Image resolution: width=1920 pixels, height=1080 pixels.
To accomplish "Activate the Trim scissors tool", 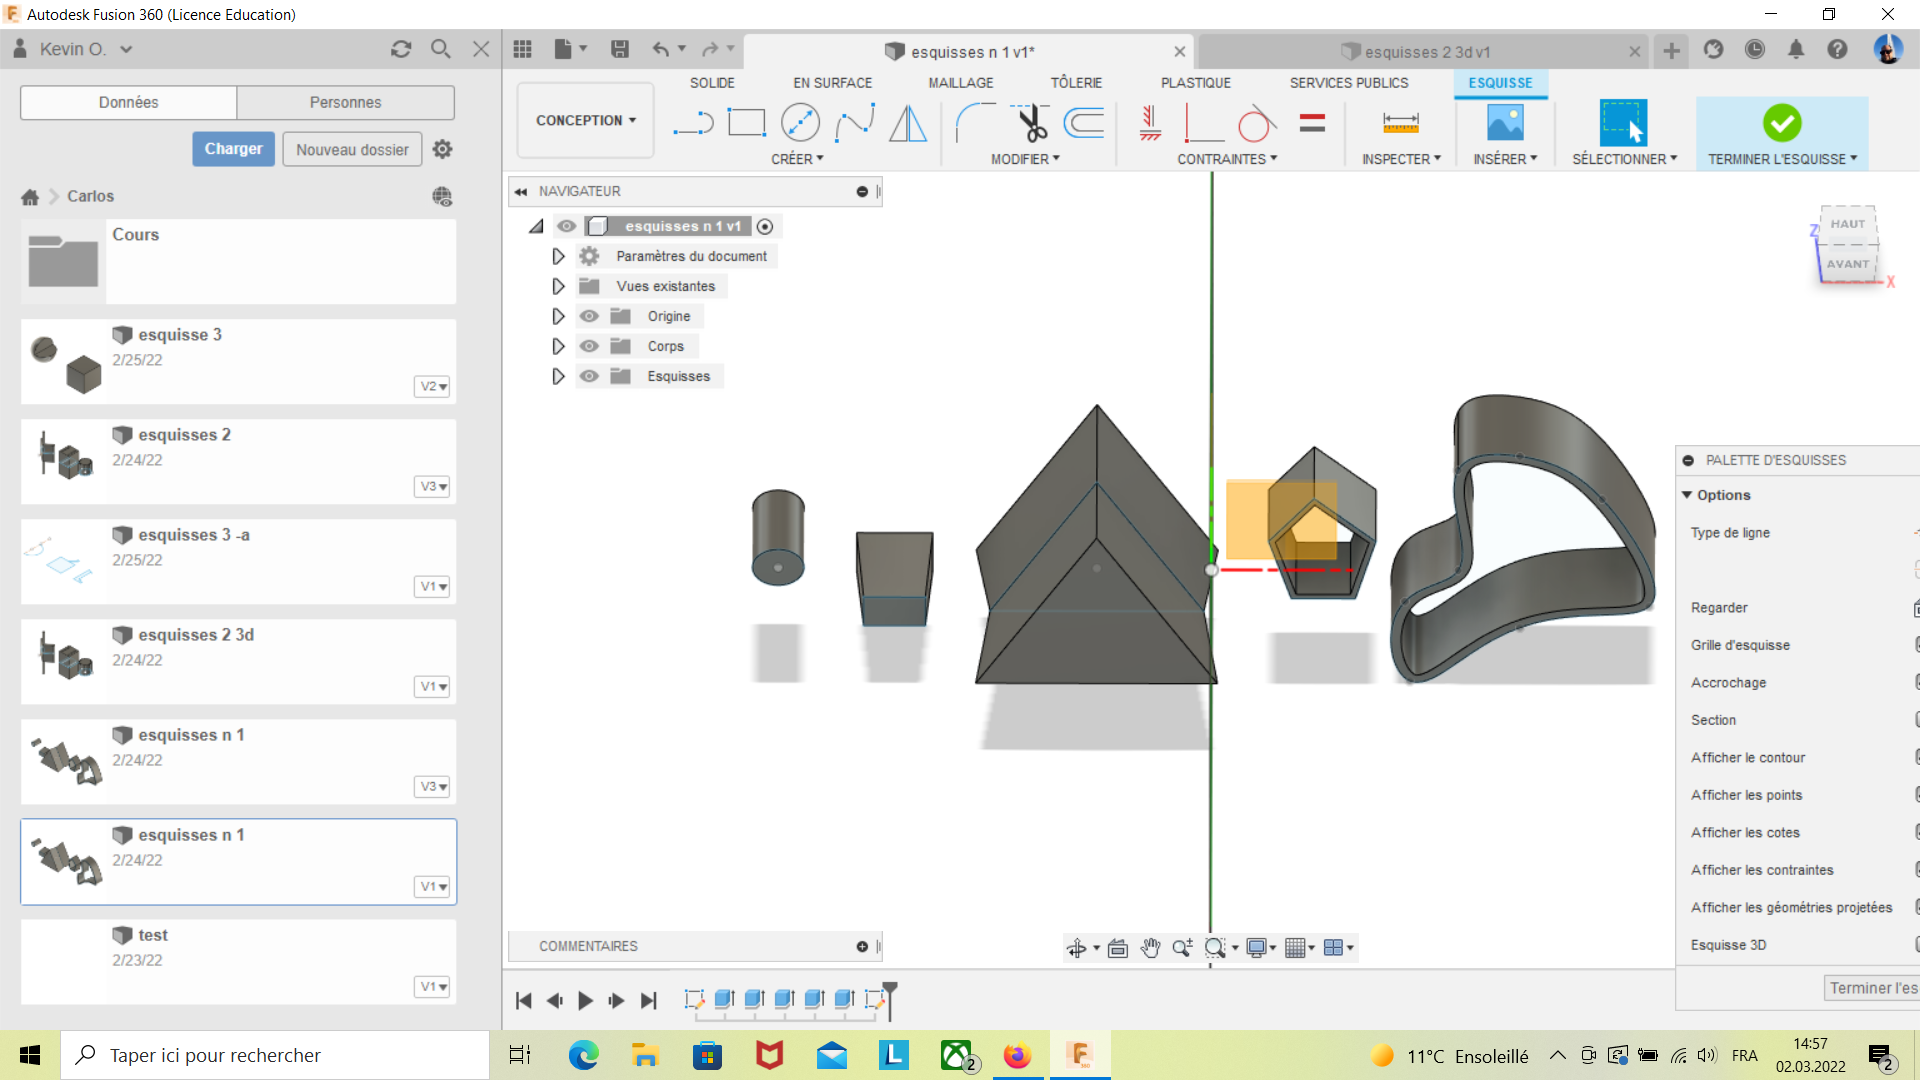I will [1031, 123].
